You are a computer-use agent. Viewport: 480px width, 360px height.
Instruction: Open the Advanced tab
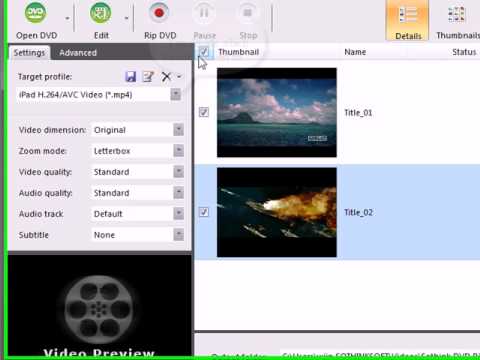pos(78,53)
